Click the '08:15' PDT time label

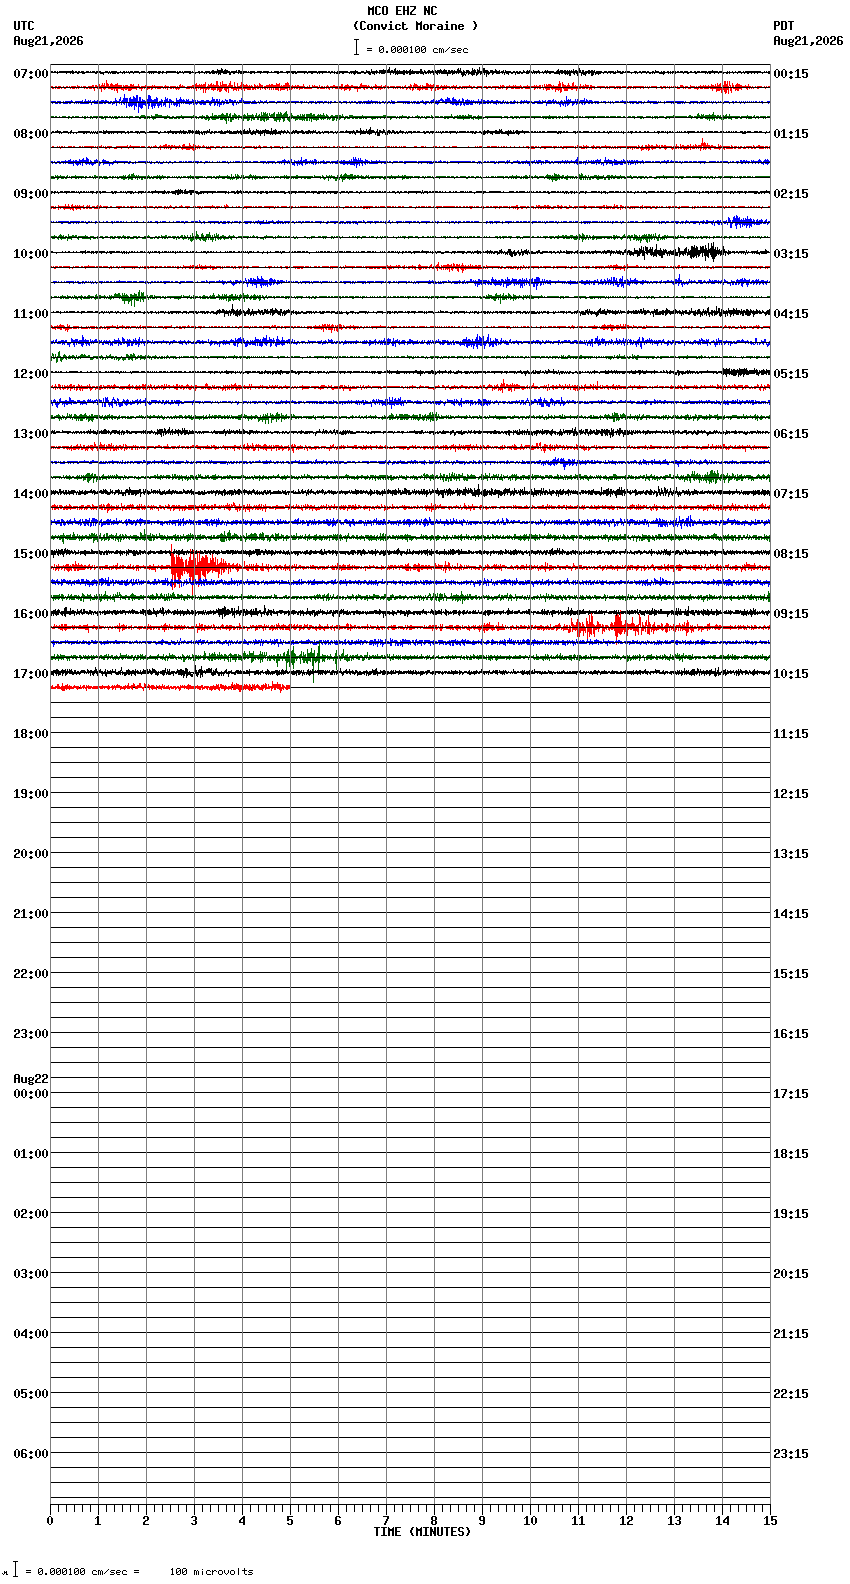791,554
